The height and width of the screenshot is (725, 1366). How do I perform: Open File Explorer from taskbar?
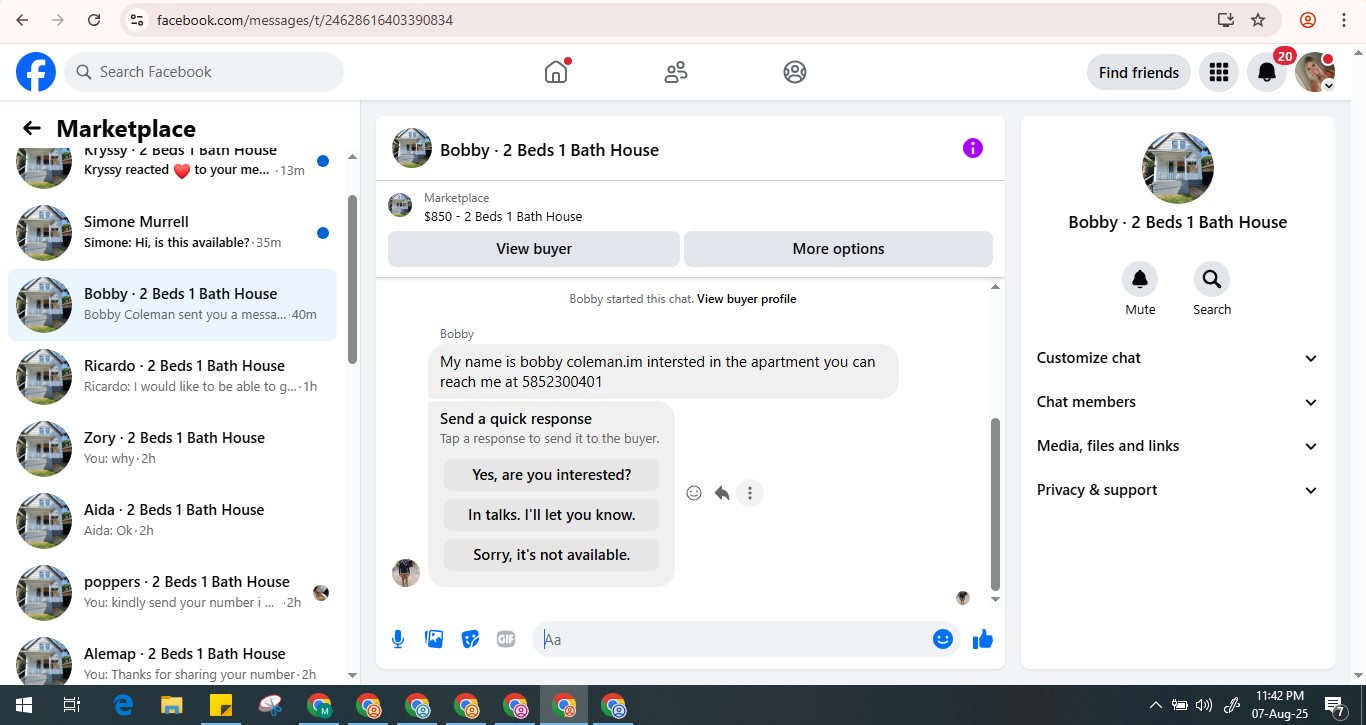click(x=172, y=705)
